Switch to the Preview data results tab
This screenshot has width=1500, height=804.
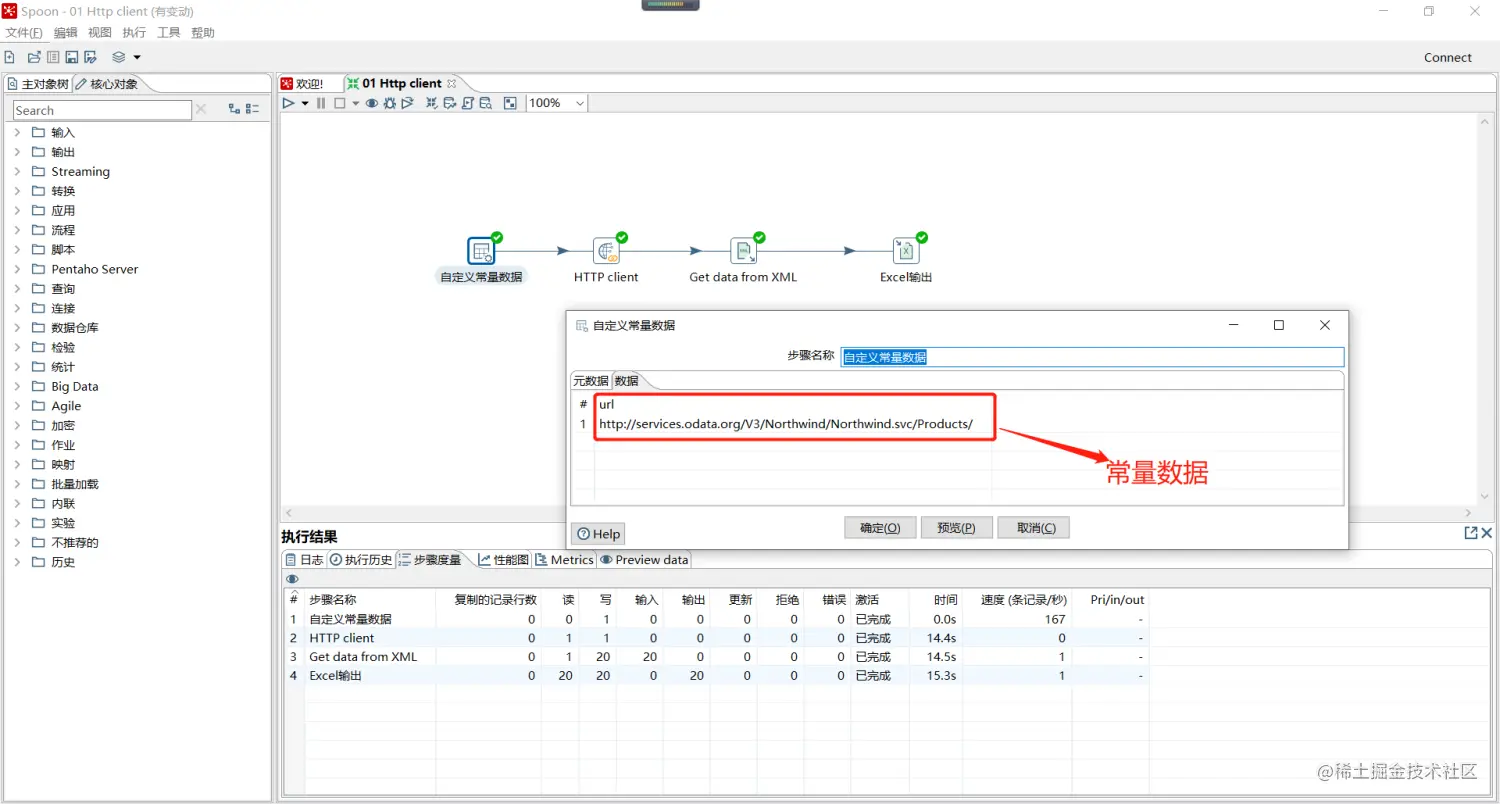tap(644, 560)
